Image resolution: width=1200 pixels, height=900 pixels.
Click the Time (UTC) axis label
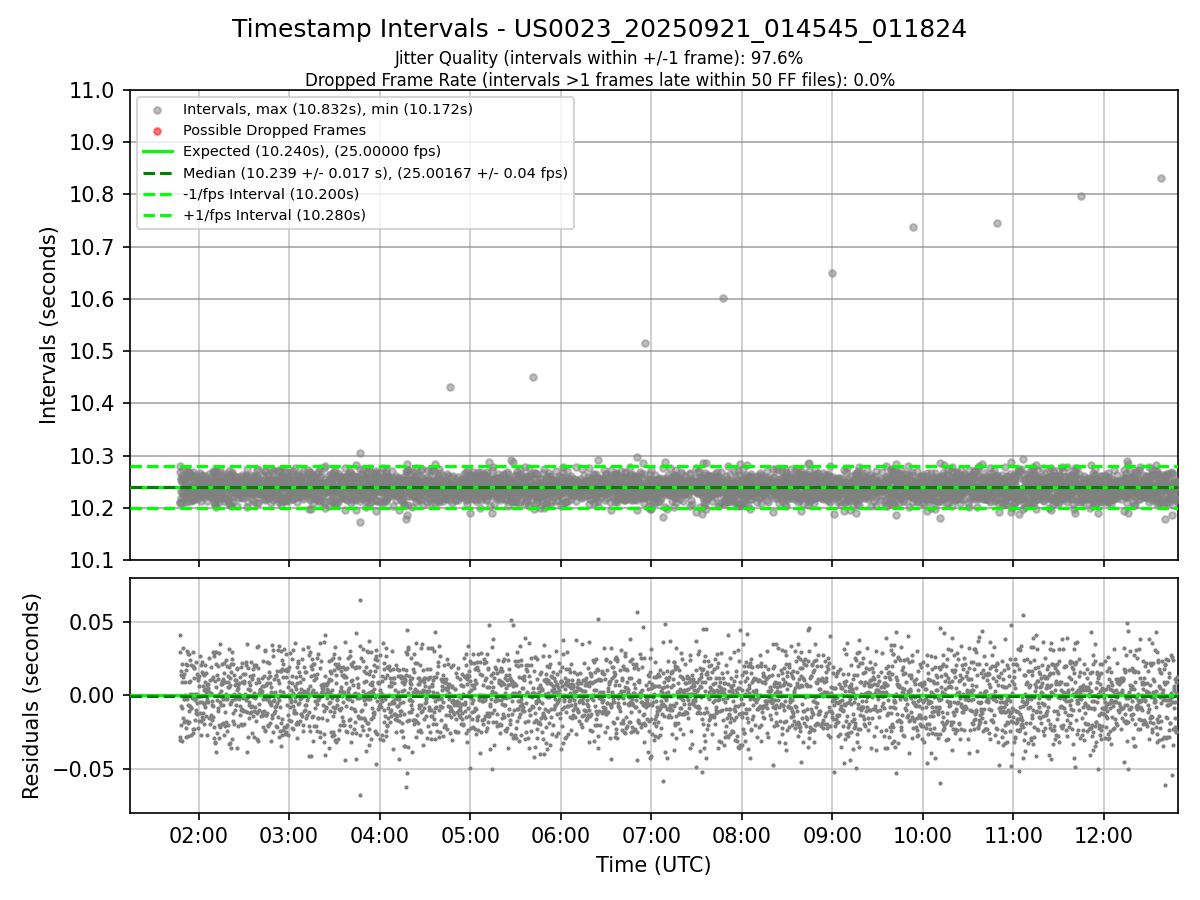click(x=654, y=865)
